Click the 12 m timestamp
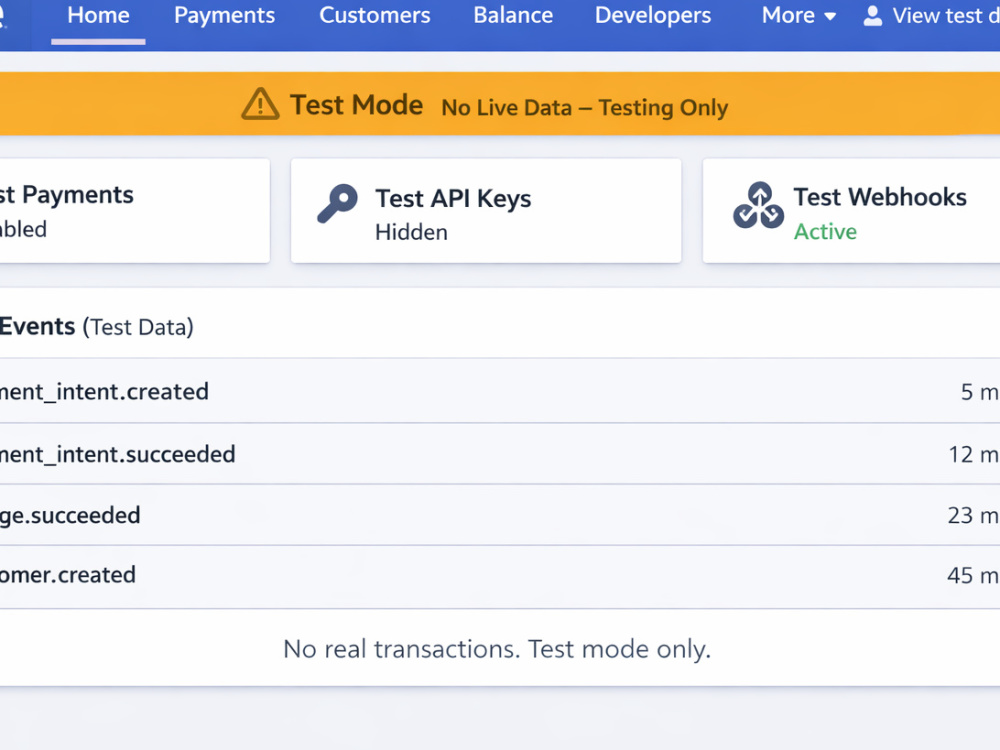1000x750 pixels. click(x=973, y=454)
